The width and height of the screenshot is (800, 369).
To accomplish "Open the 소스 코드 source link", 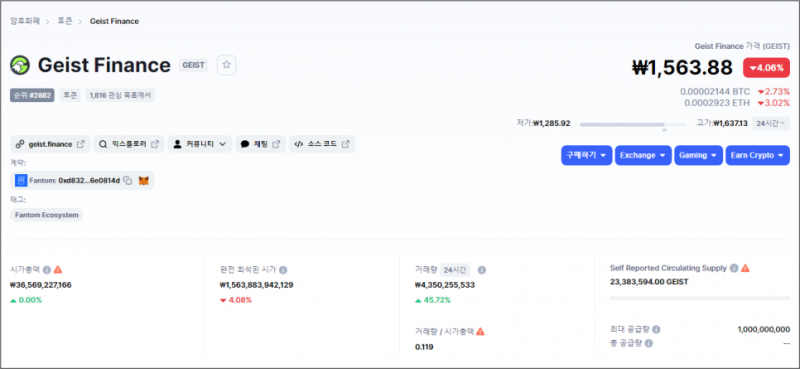I will click(322, 144).
